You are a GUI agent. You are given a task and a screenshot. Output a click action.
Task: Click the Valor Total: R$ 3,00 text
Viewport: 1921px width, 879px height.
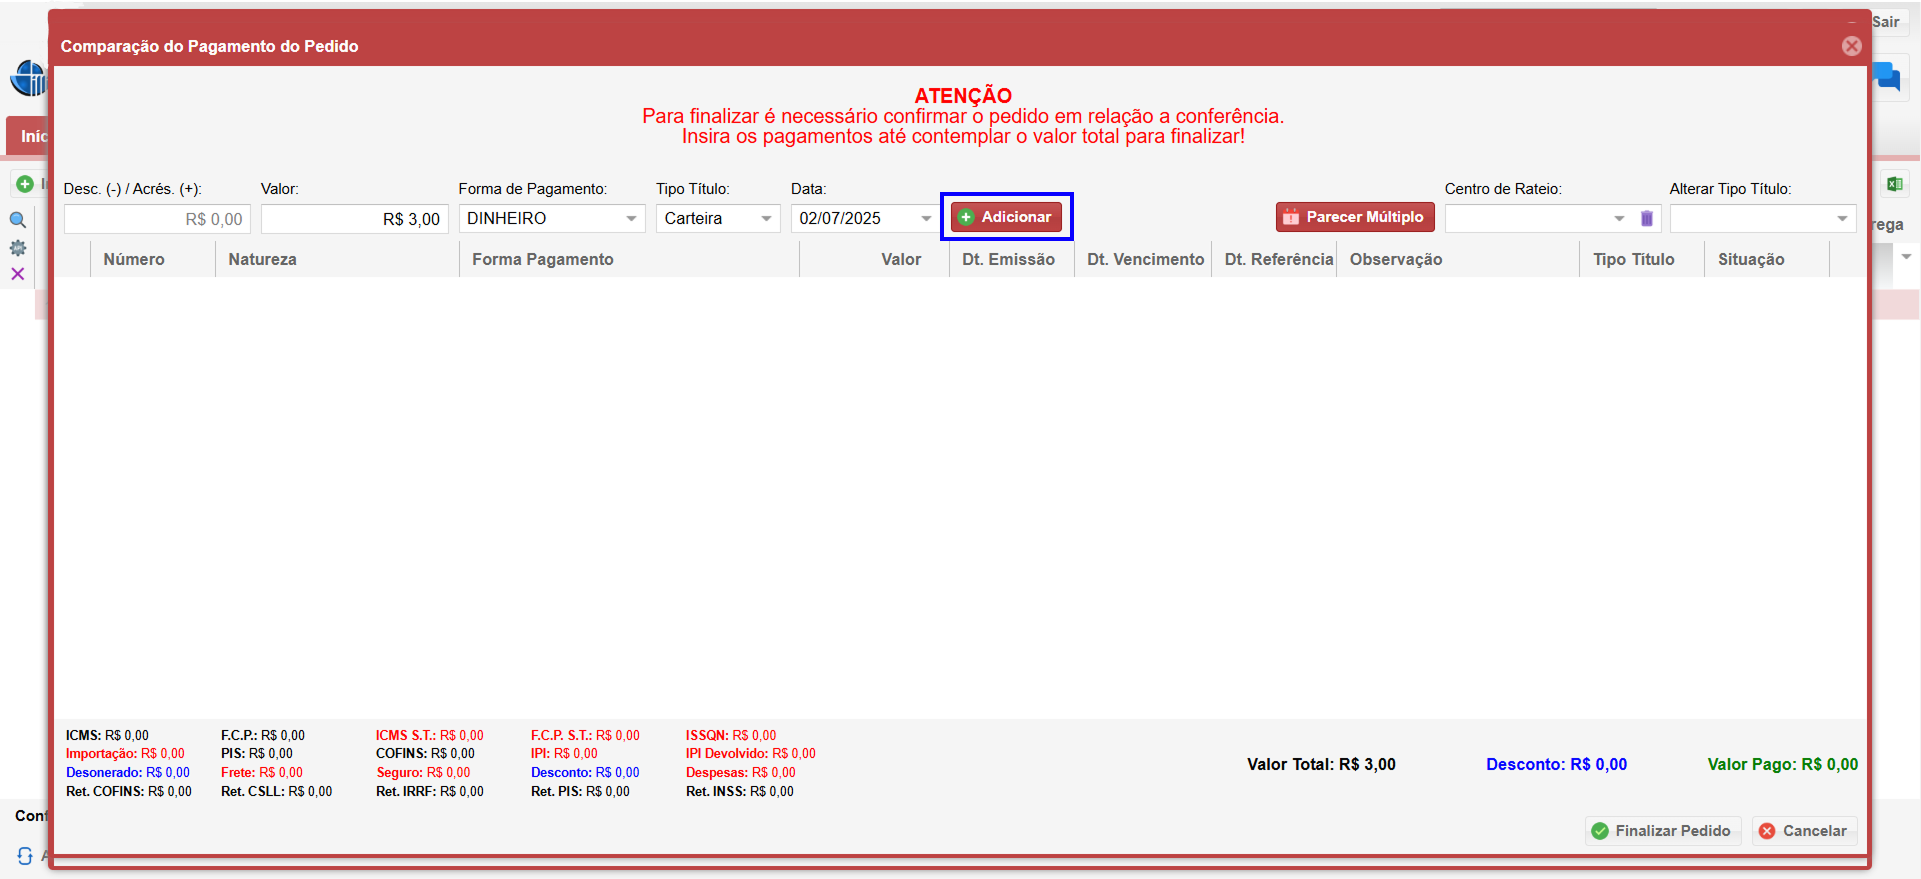coord(1321,764)
